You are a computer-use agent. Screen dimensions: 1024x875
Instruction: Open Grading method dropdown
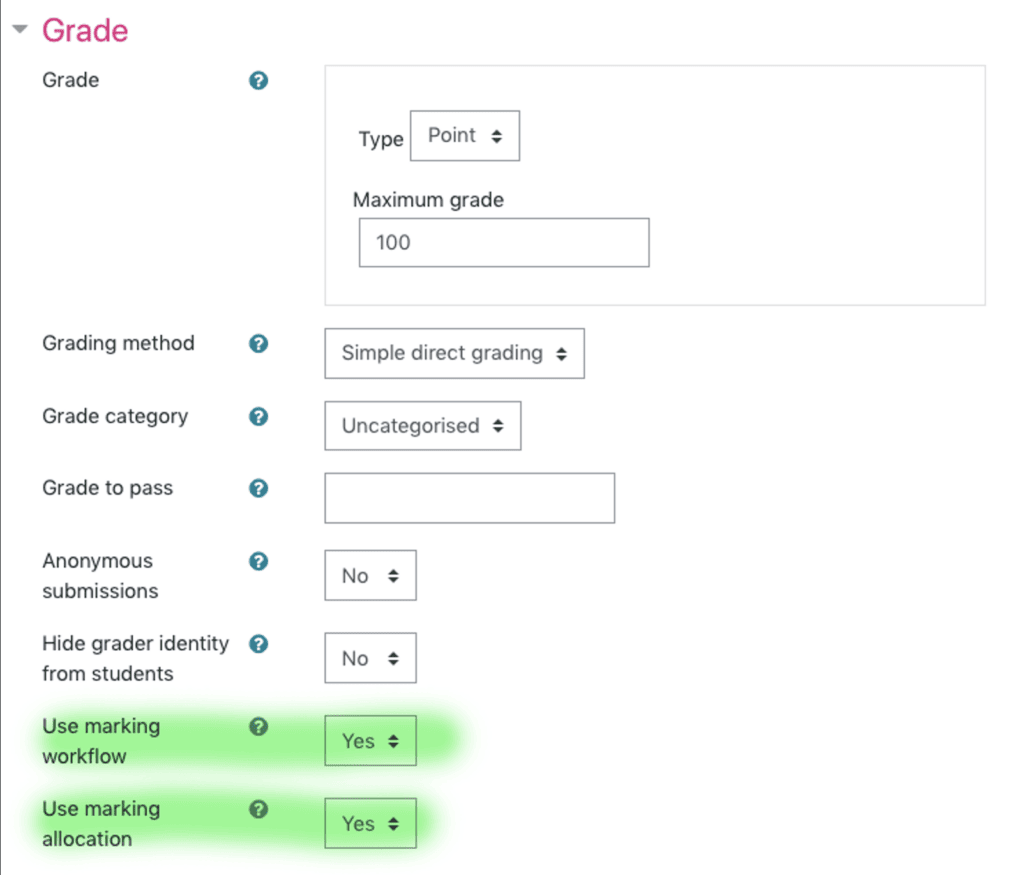[454, 353]
